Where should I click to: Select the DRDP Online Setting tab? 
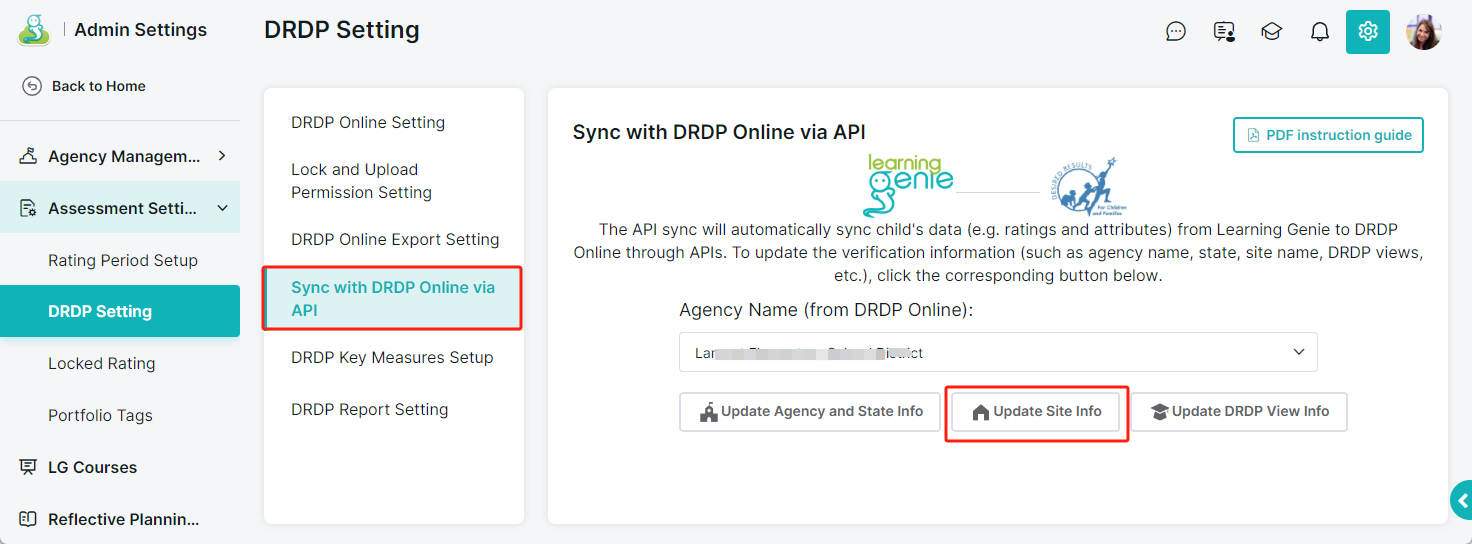pos(368,122)
